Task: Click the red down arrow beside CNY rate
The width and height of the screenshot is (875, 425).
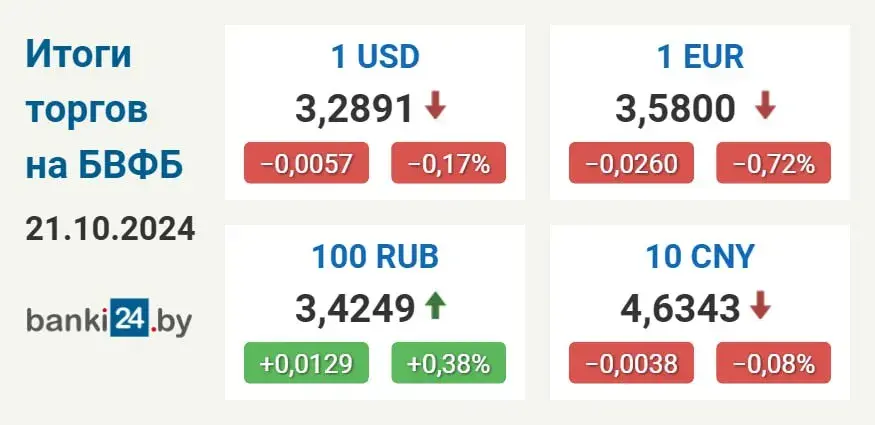Action: coord(760,307)
